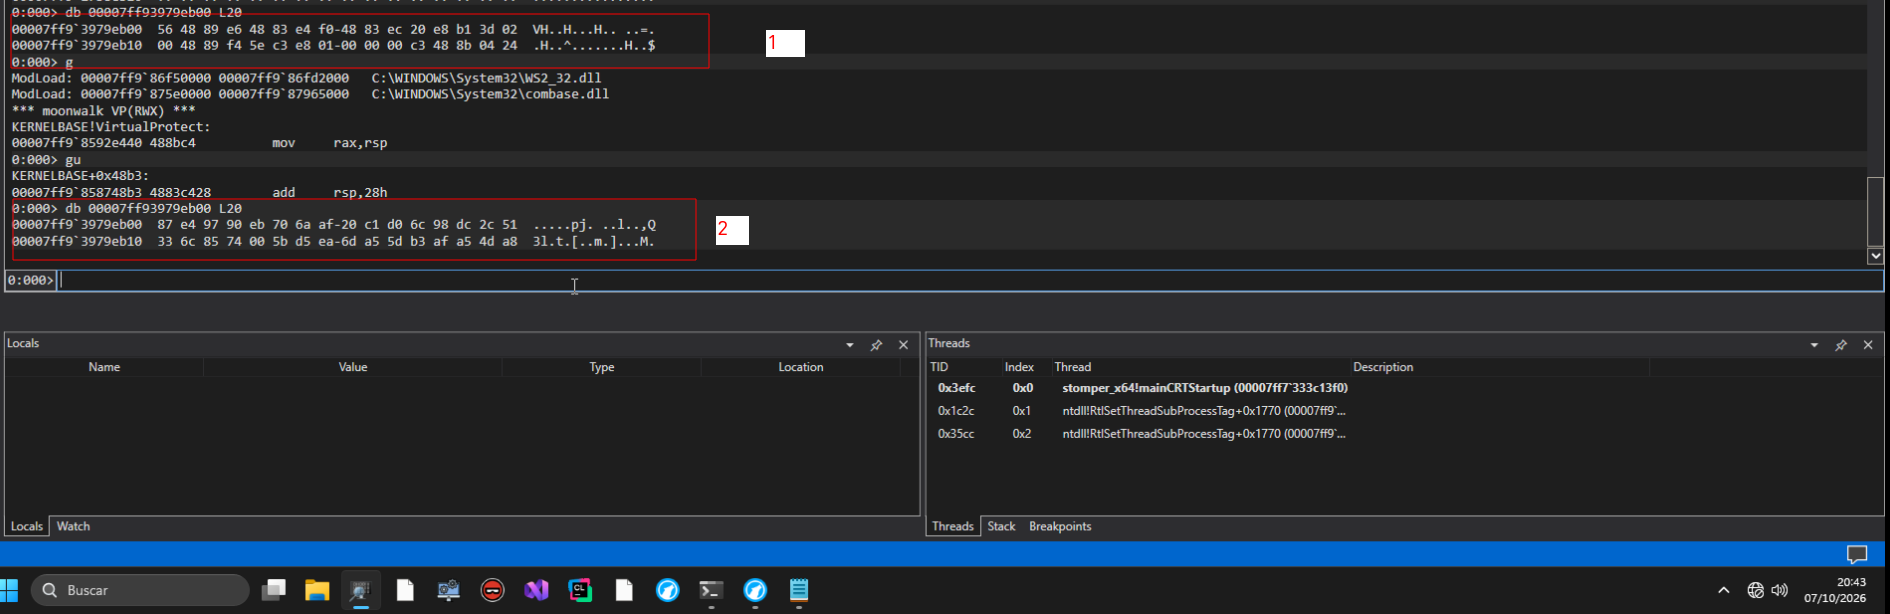Switch to the Watch tab
The height and width of the screenshot is (614, 1890).
point(73,526)
